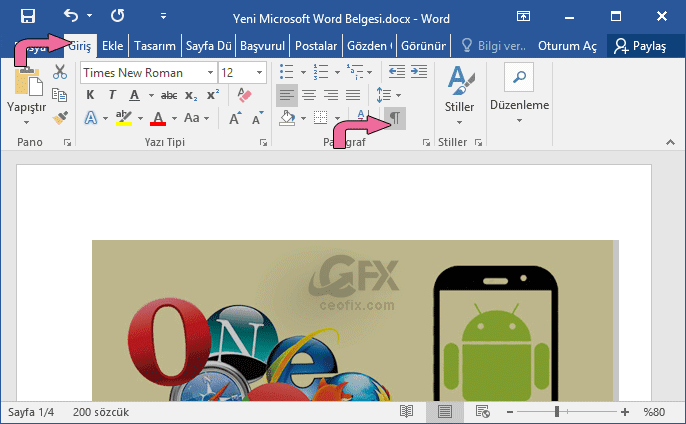
Task: Open the undo history dropdown arrow
Action: (90, 16)
